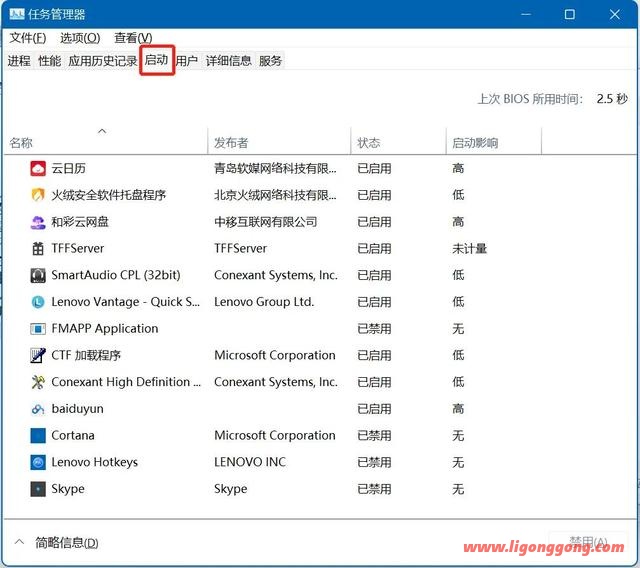Click the 和彩云网盘 purple icon
Viewport: 640px width, 568px height.
coord(38,222)
